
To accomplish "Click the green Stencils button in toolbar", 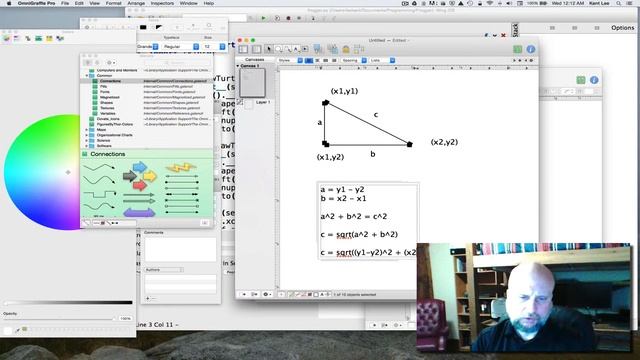I will click(518, 49).
